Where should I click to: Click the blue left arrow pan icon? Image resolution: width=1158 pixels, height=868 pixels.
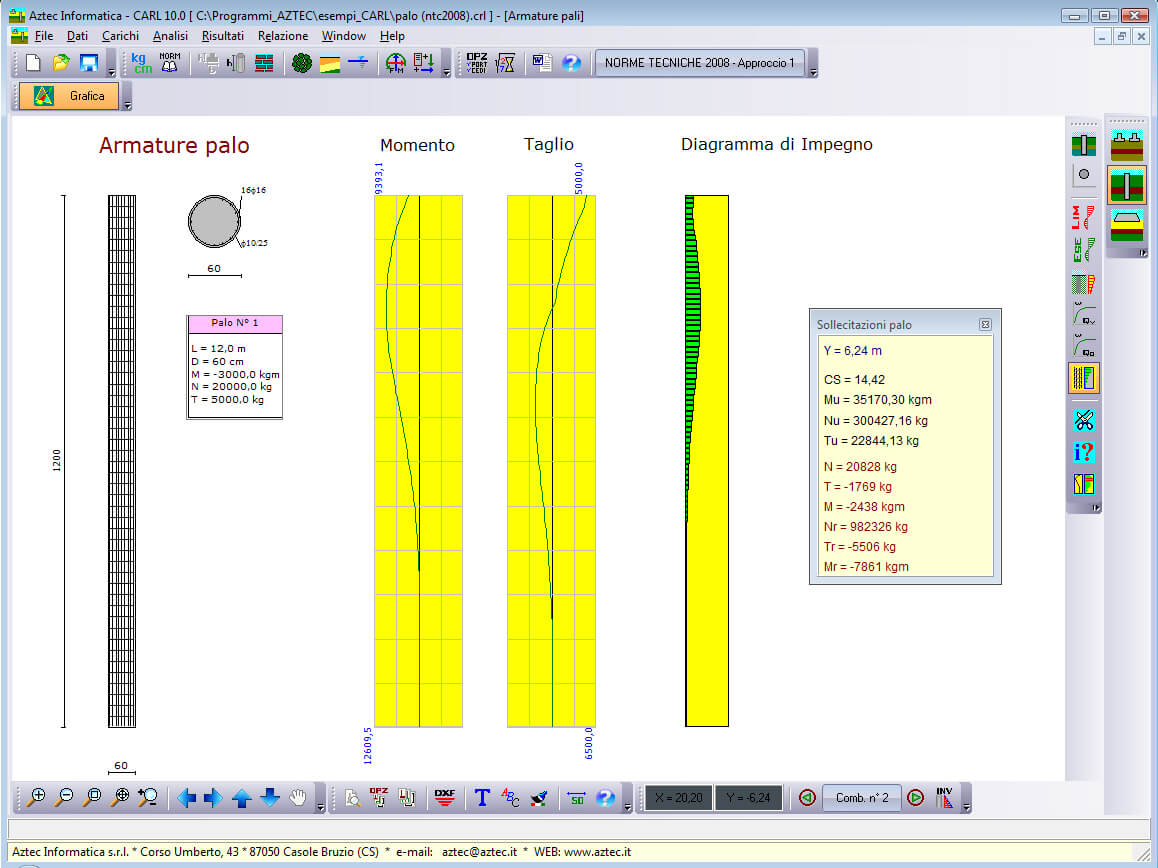(186, 797)
